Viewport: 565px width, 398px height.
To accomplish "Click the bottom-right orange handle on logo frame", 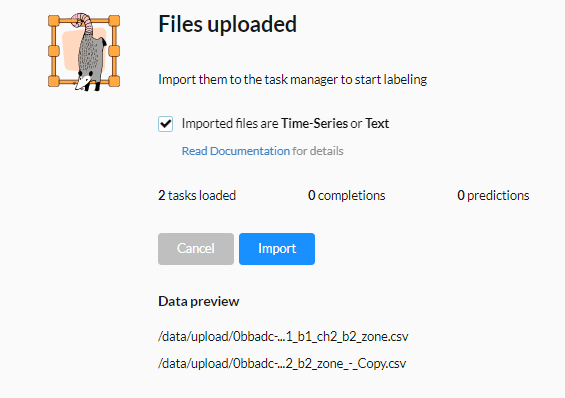I will (114, 81).
